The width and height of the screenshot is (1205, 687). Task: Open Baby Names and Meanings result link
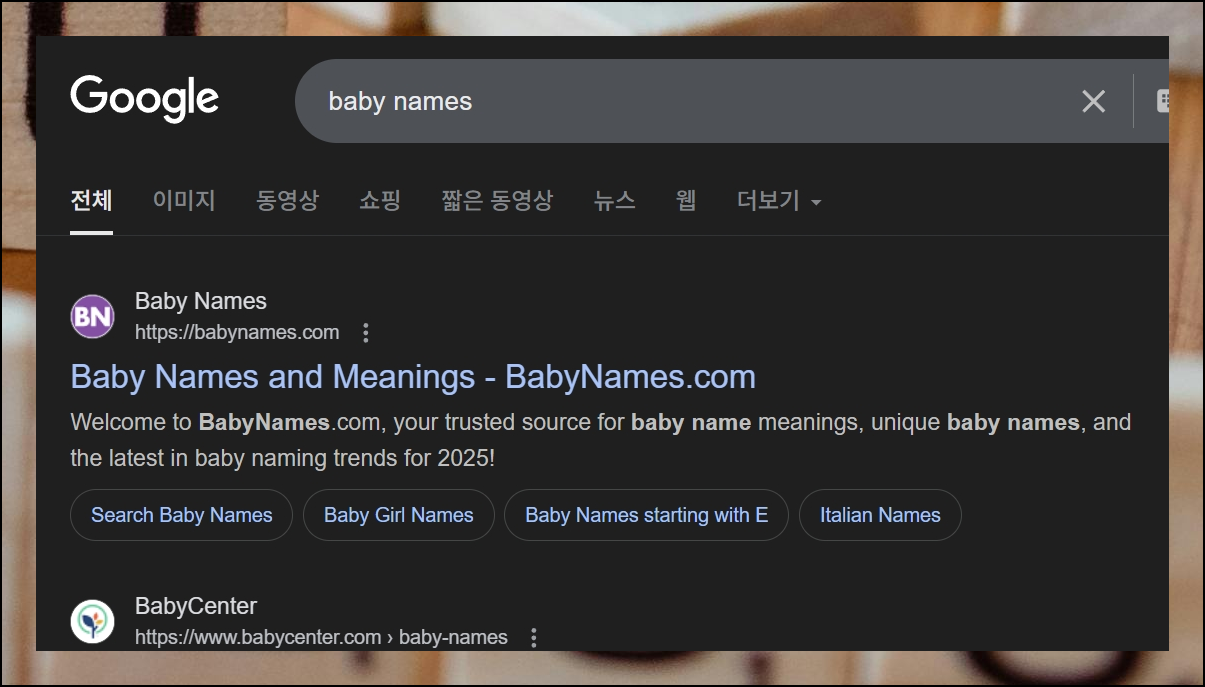pos(413,377)
